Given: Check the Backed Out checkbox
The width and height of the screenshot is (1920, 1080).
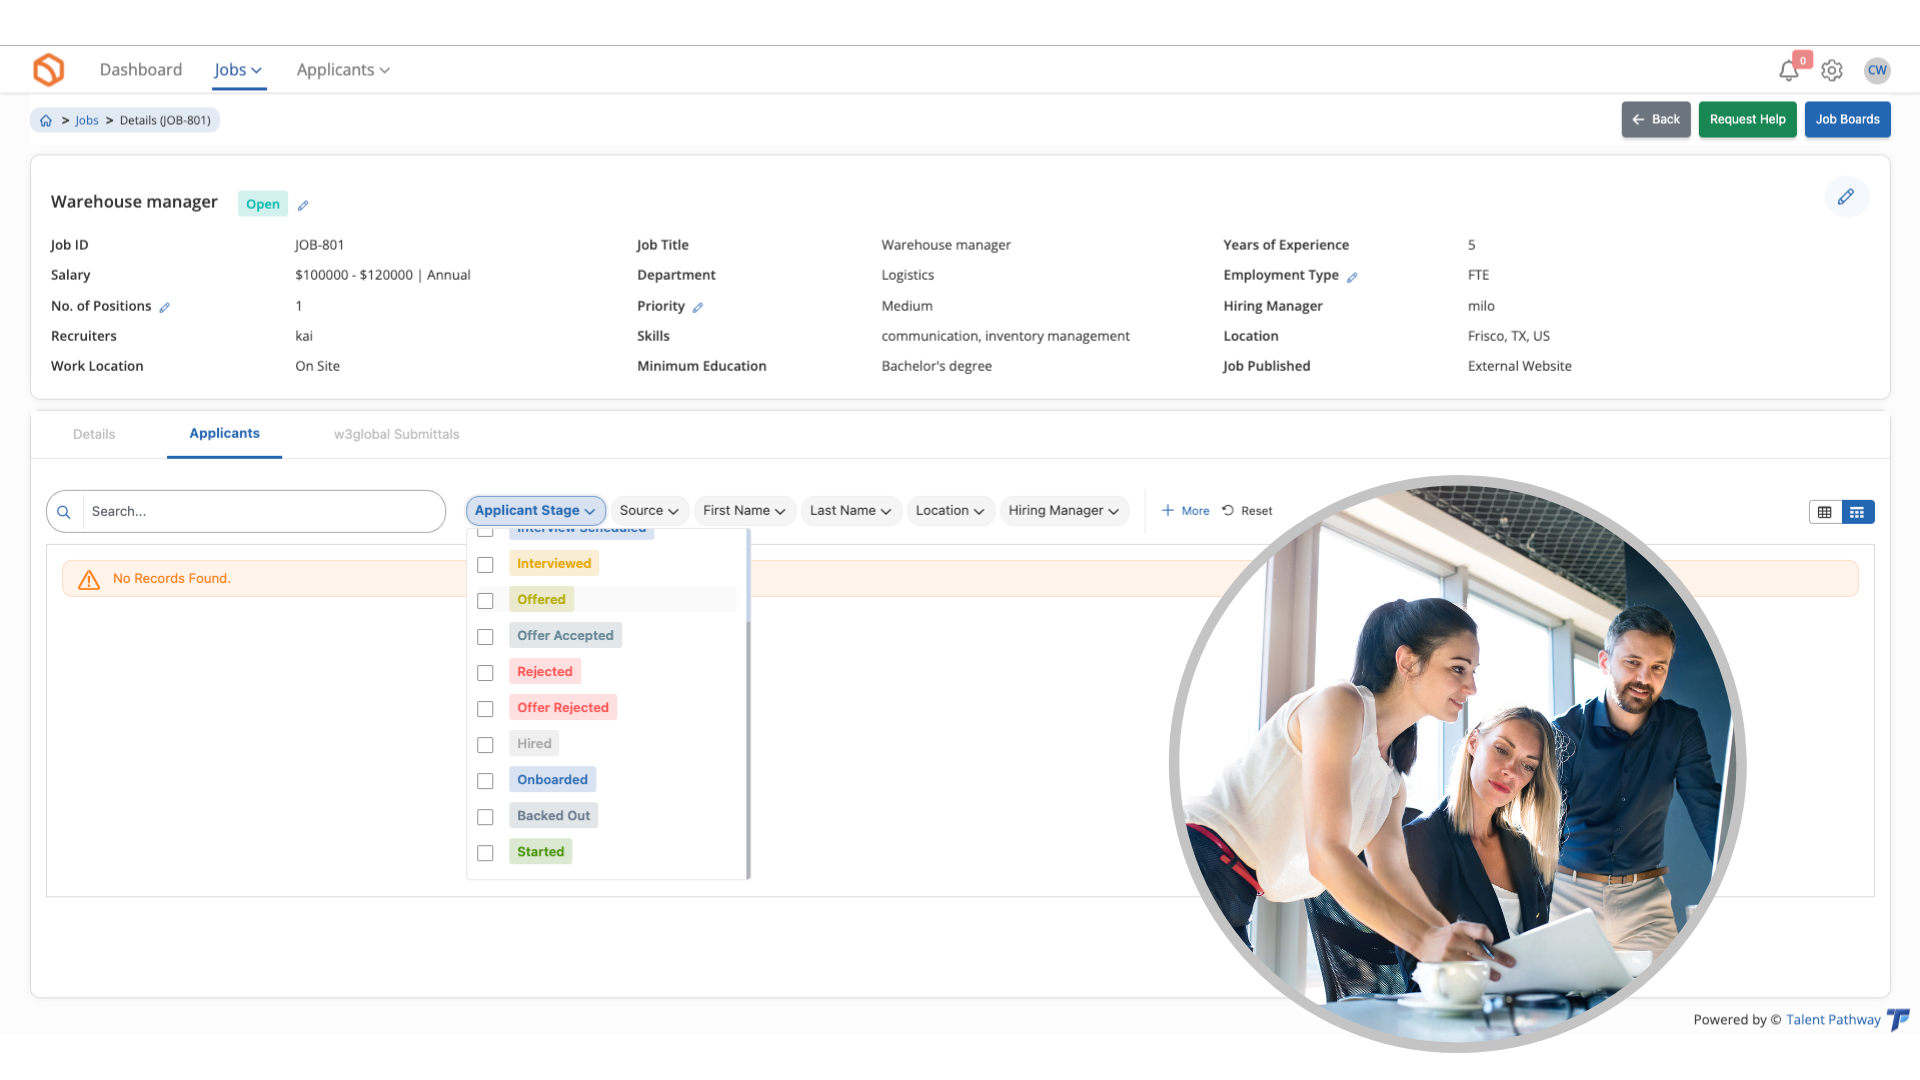Looking at the screenshot, I should point(485,817).
